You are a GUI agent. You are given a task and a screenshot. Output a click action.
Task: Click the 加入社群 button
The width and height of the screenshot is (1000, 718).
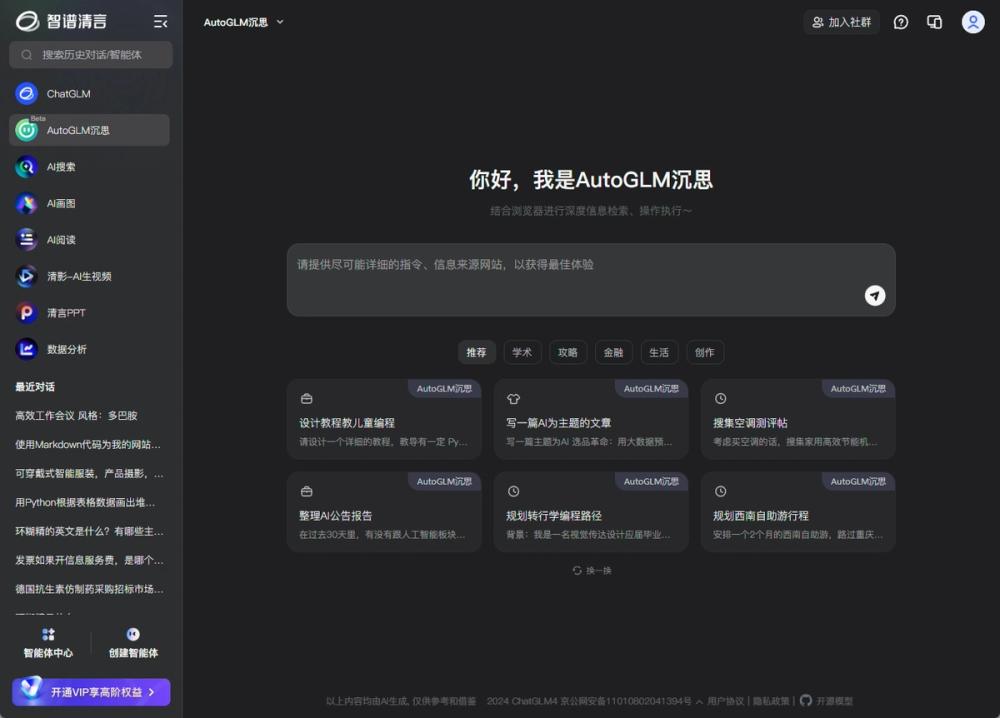click(841, 22)
